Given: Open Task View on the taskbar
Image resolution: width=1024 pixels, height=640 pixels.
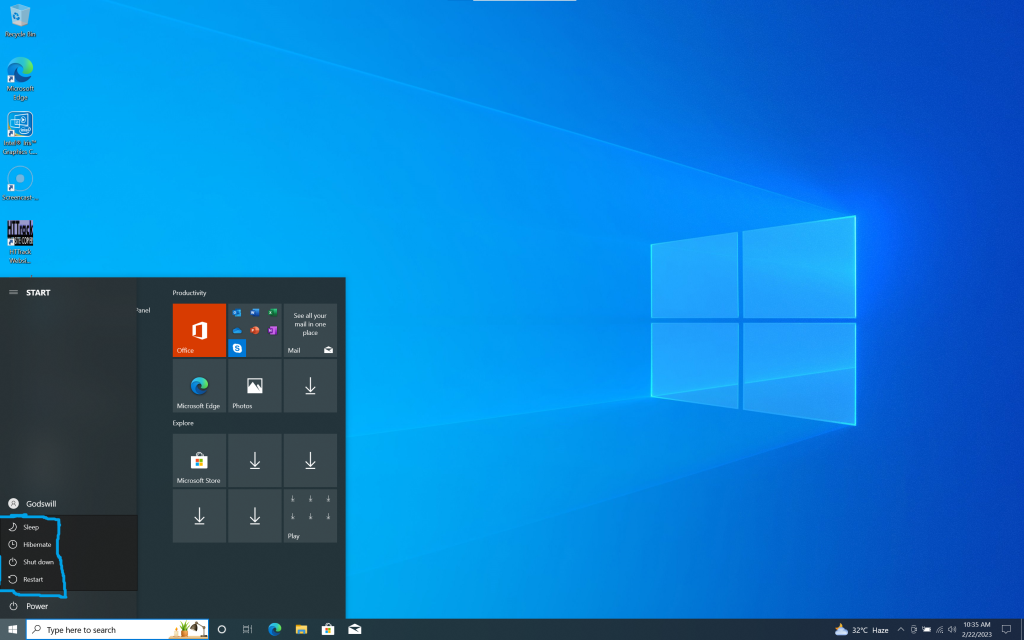Looking at the screenshot, I should tap(248, 630).
